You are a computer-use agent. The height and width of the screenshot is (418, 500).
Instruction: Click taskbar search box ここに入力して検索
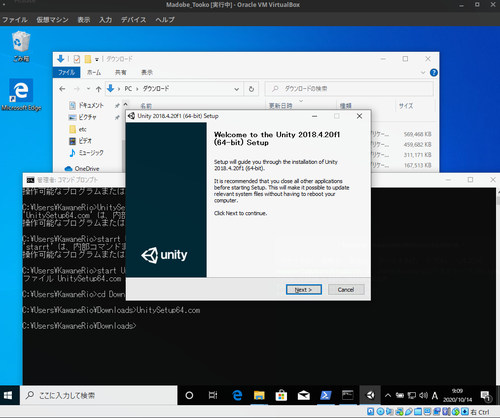pos(99,395)
